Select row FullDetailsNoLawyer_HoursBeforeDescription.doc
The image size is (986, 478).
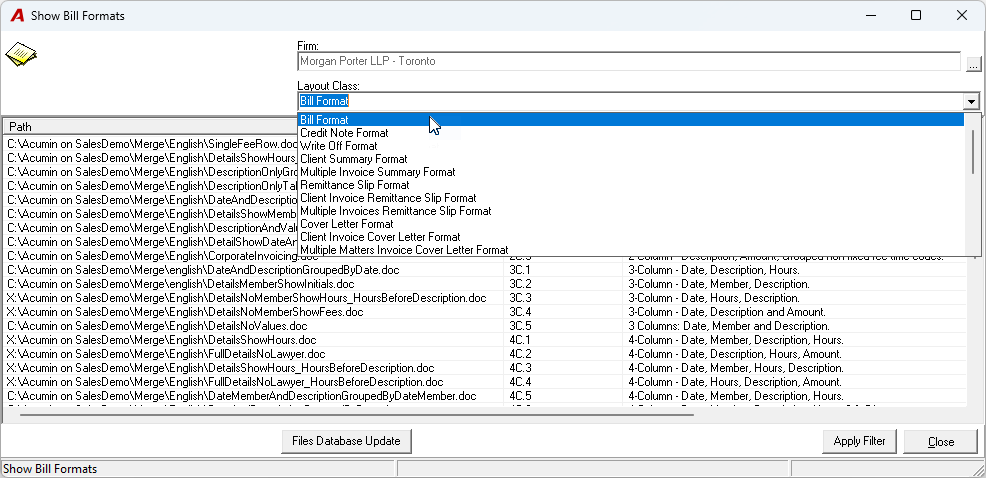point(484,382)
